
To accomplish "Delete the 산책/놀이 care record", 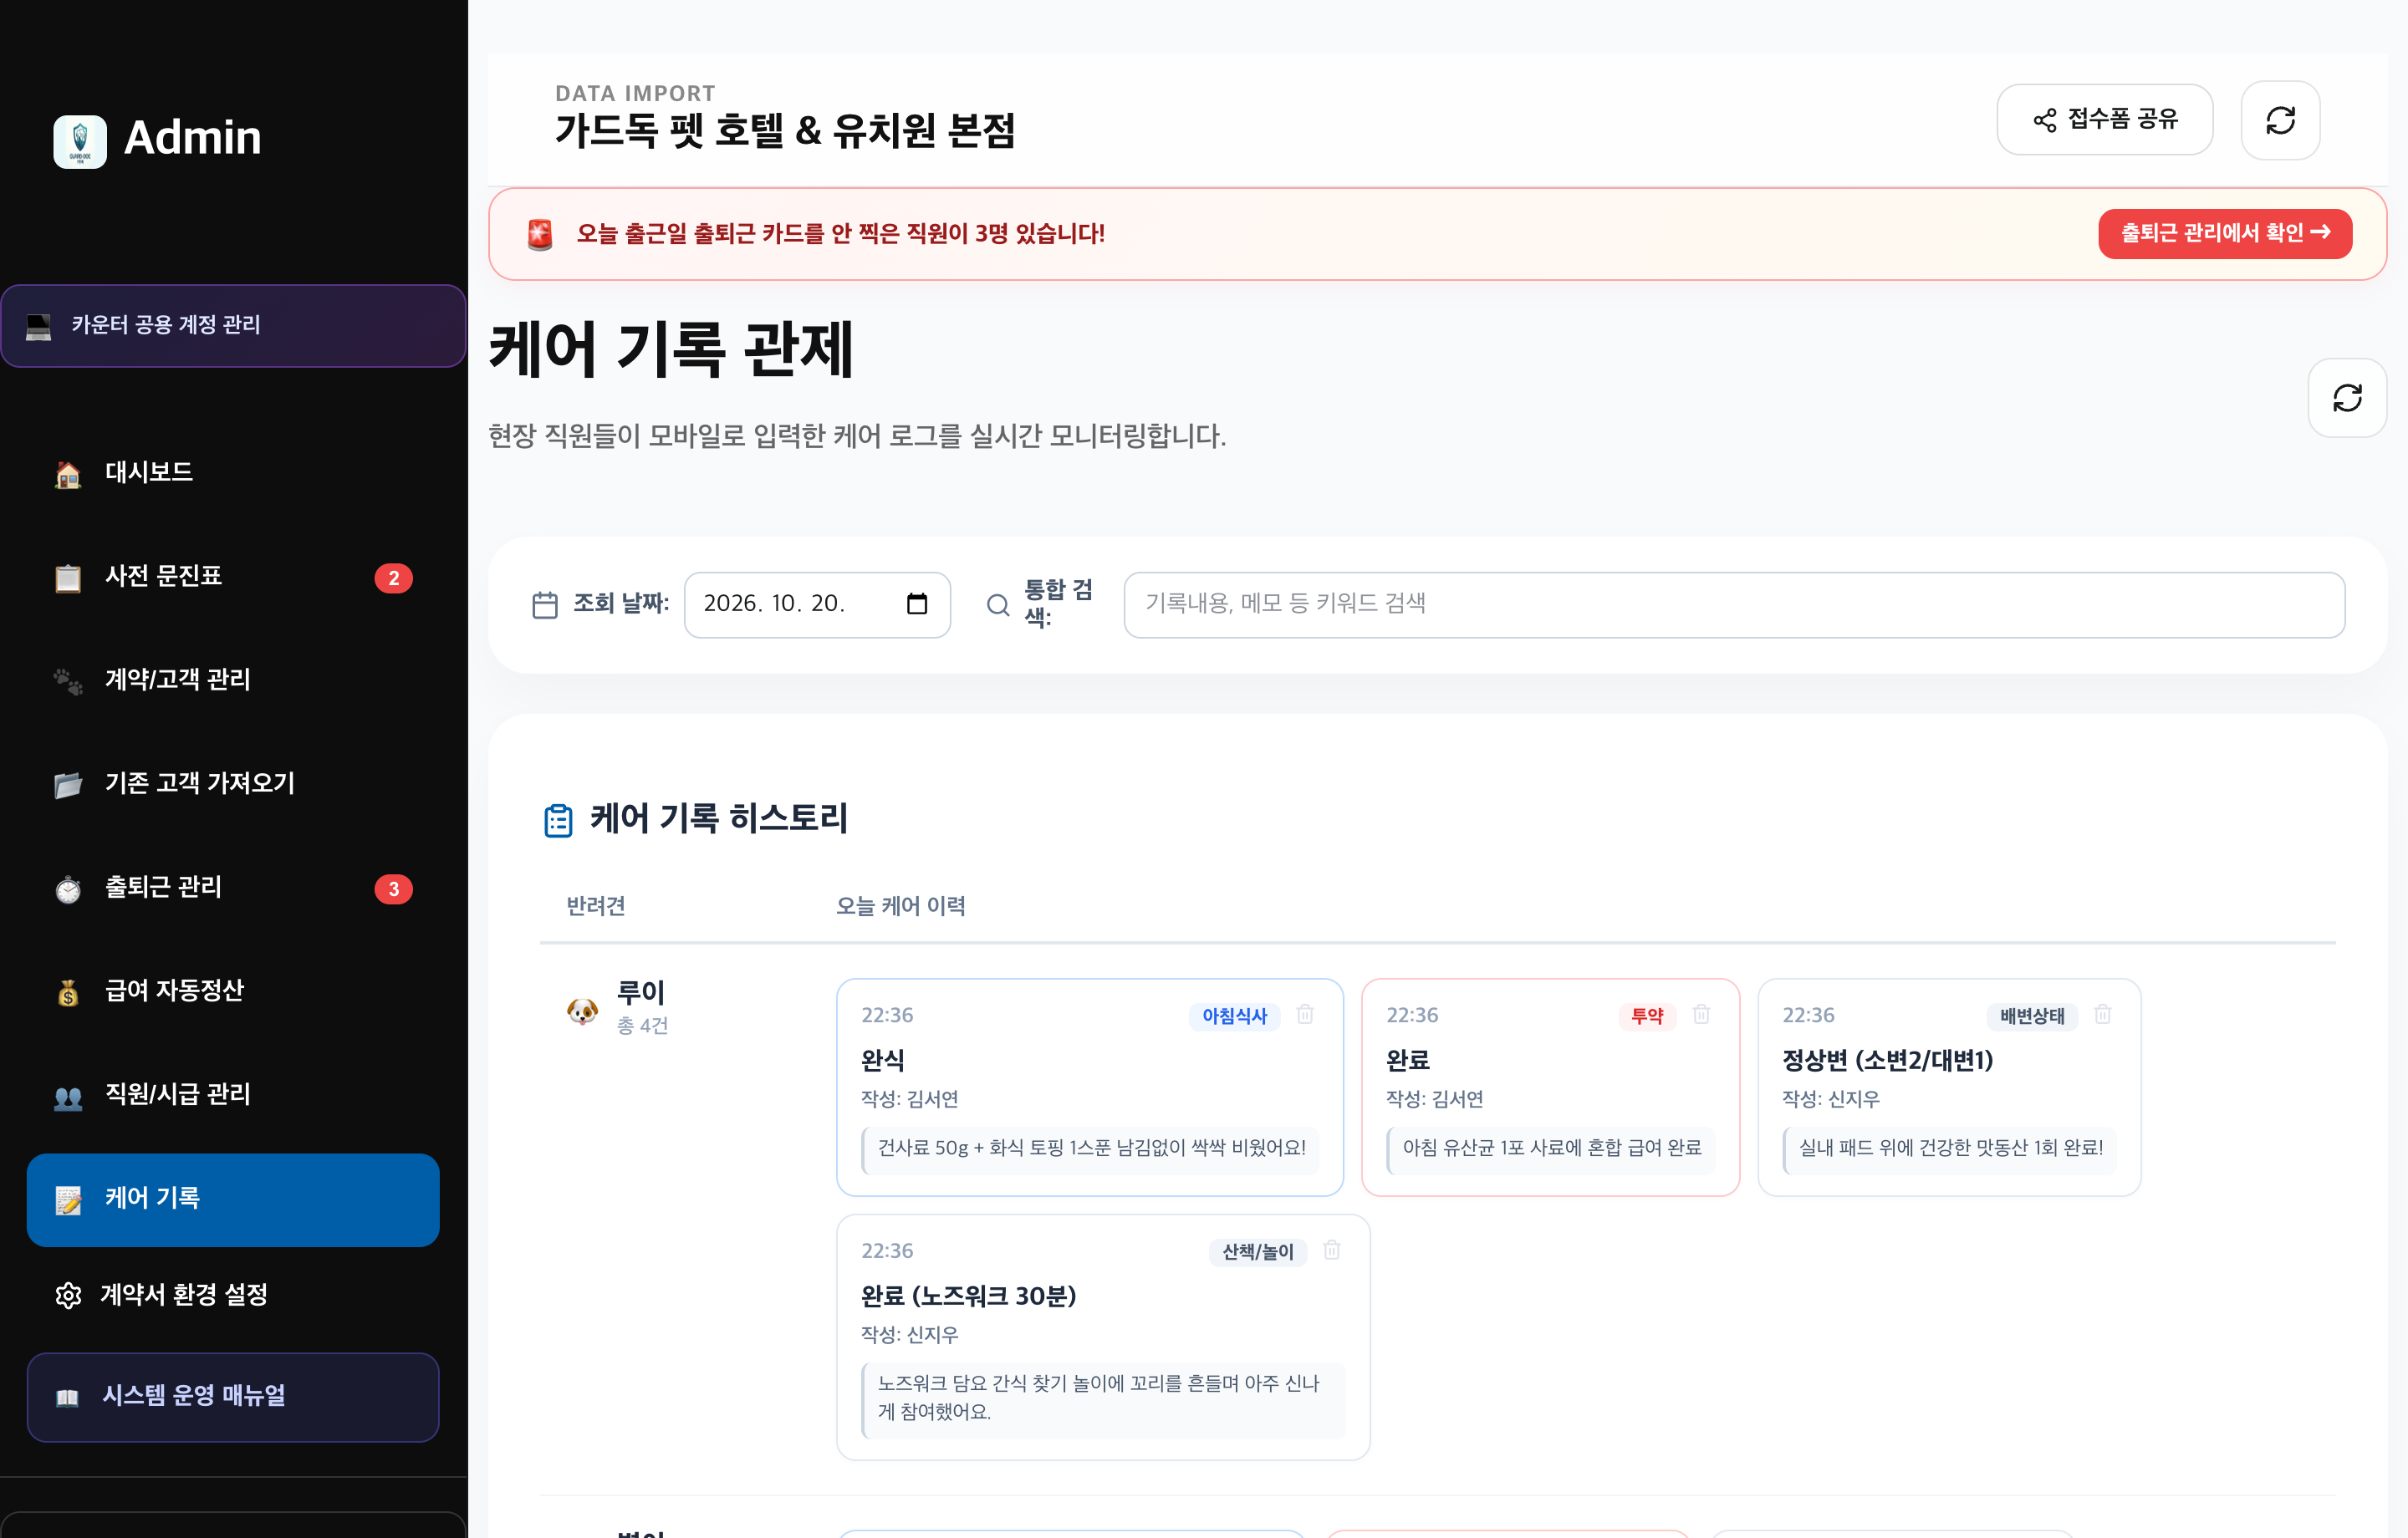I will pos(1331,1251).
